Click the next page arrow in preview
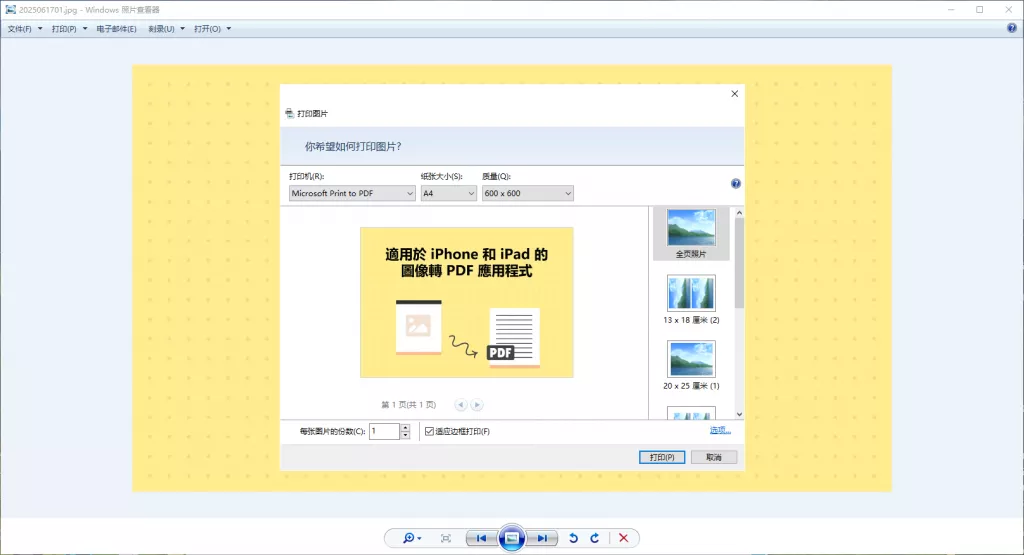 pyautogui.click(x=477, y=405)
